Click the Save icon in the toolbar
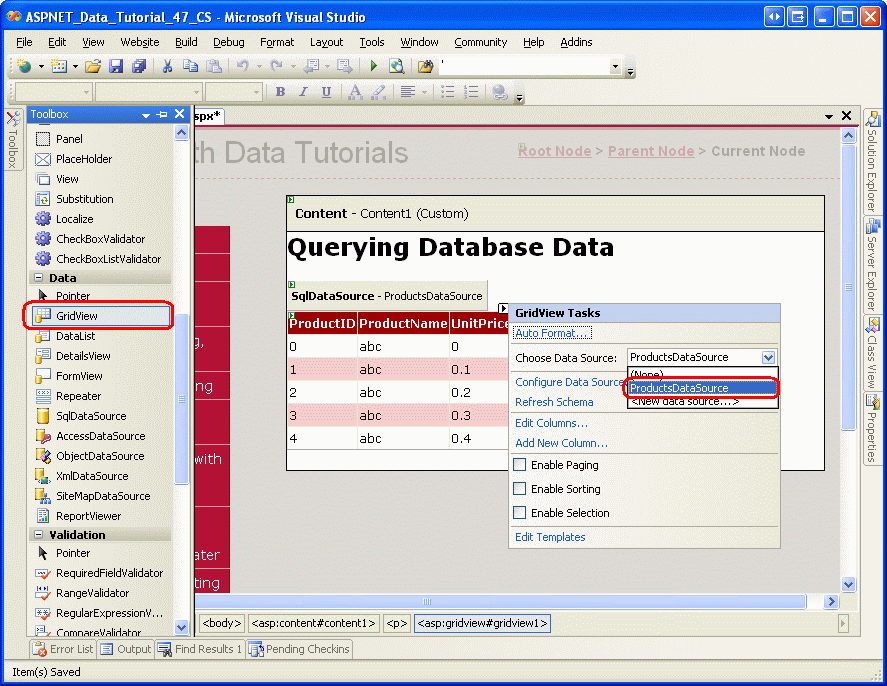This screenshot has width=887, height=686. tap(115, 66)
